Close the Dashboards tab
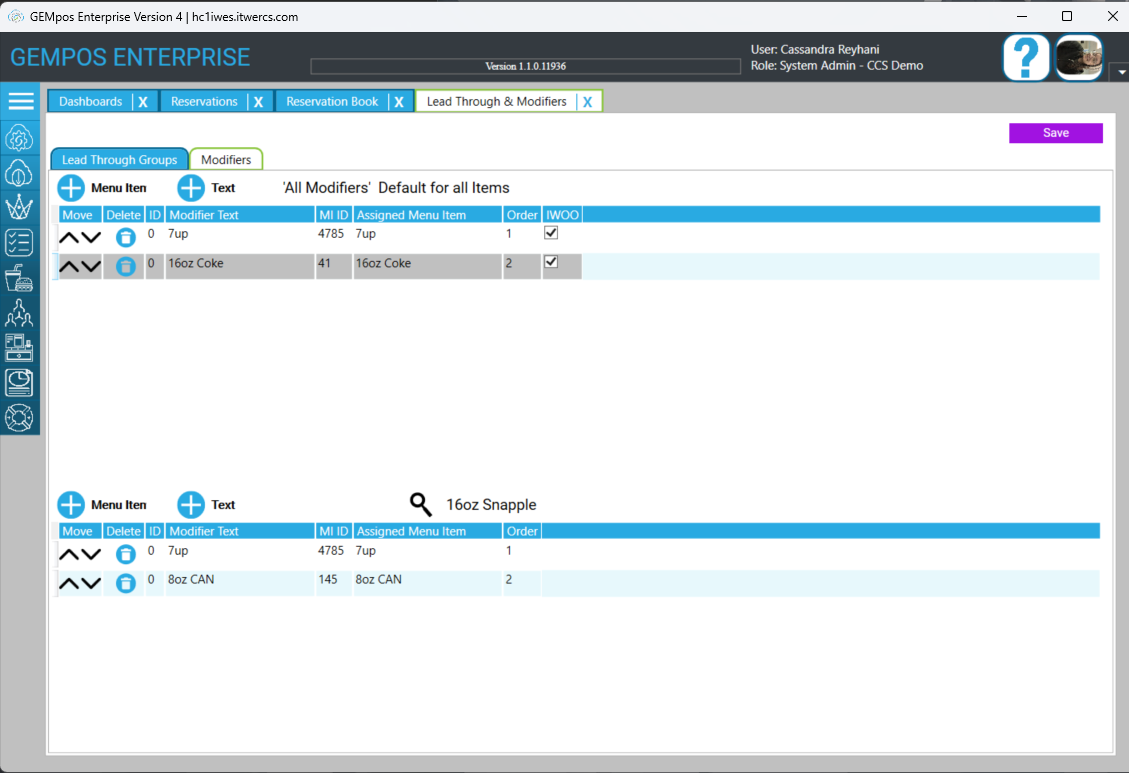 pos(143,102)
